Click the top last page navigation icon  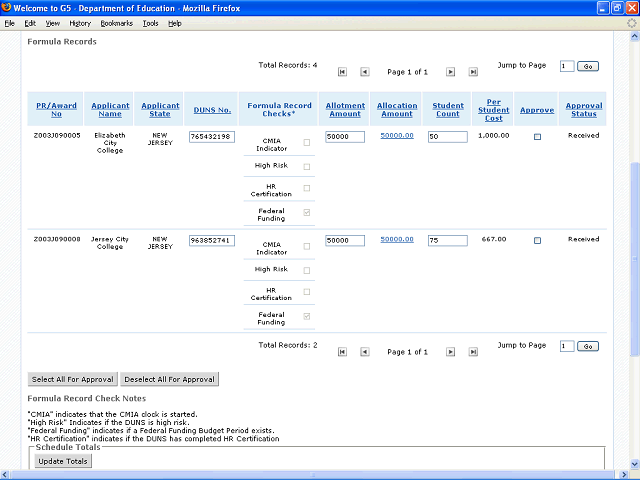coord(473,72)
